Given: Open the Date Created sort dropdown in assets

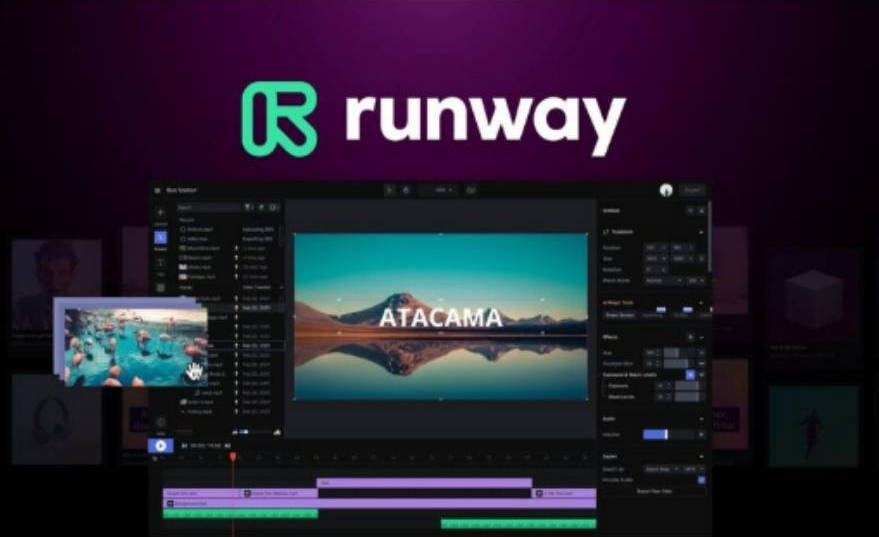Looking at the screenshot, I should coord(262,287).
